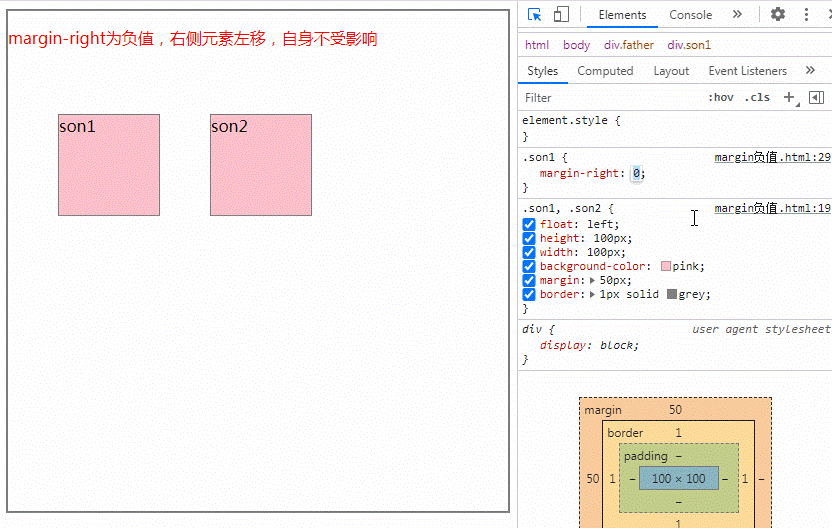832x528 pixels.
Task: Toggle .cls element classes panel
Action: click(x=757, y=97)
